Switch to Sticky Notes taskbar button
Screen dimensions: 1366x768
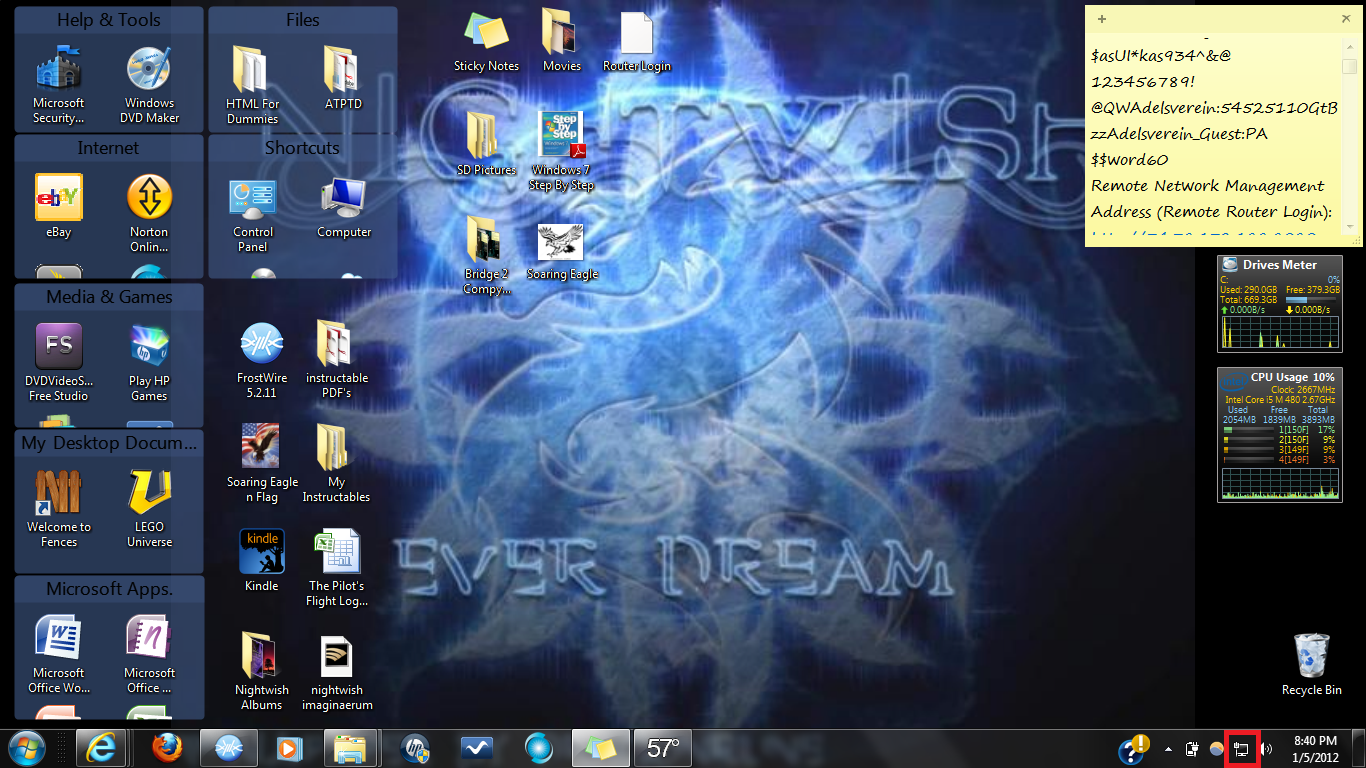(601, 748)
